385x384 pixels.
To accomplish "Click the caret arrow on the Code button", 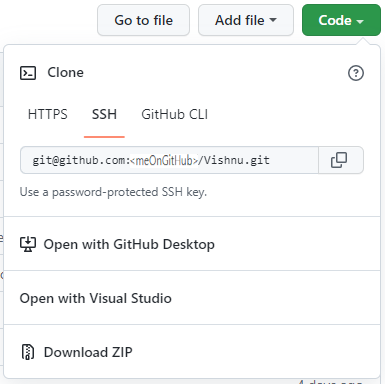I will pyautogui.click(x=360, y=21).
